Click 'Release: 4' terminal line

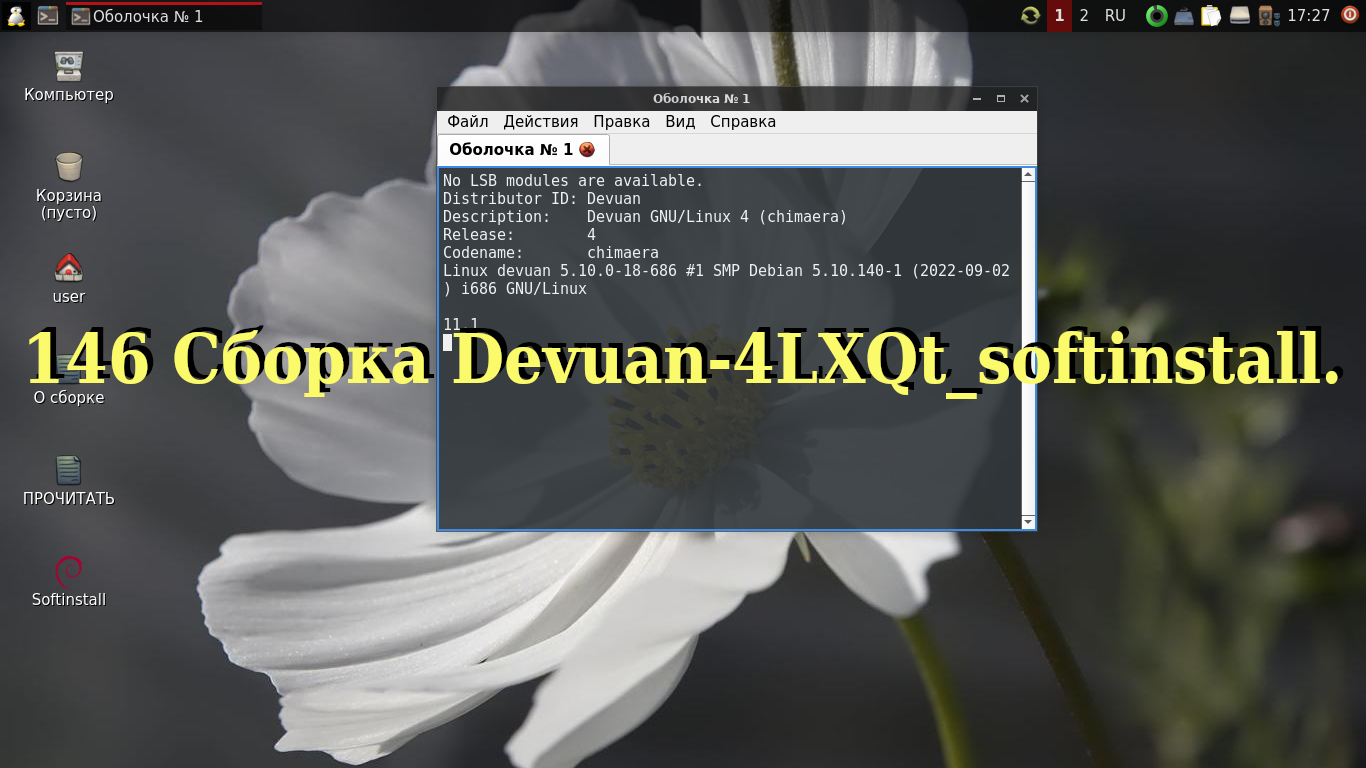pyautogui.click(x=519, y=235)
